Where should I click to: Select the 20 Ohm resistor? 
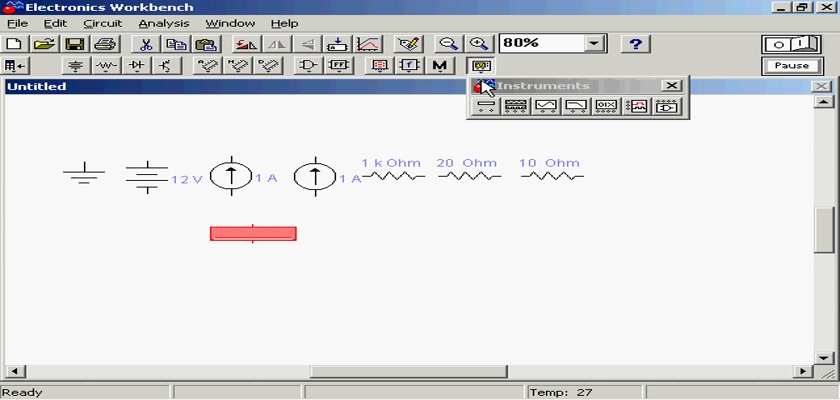(x=470, y=176)
